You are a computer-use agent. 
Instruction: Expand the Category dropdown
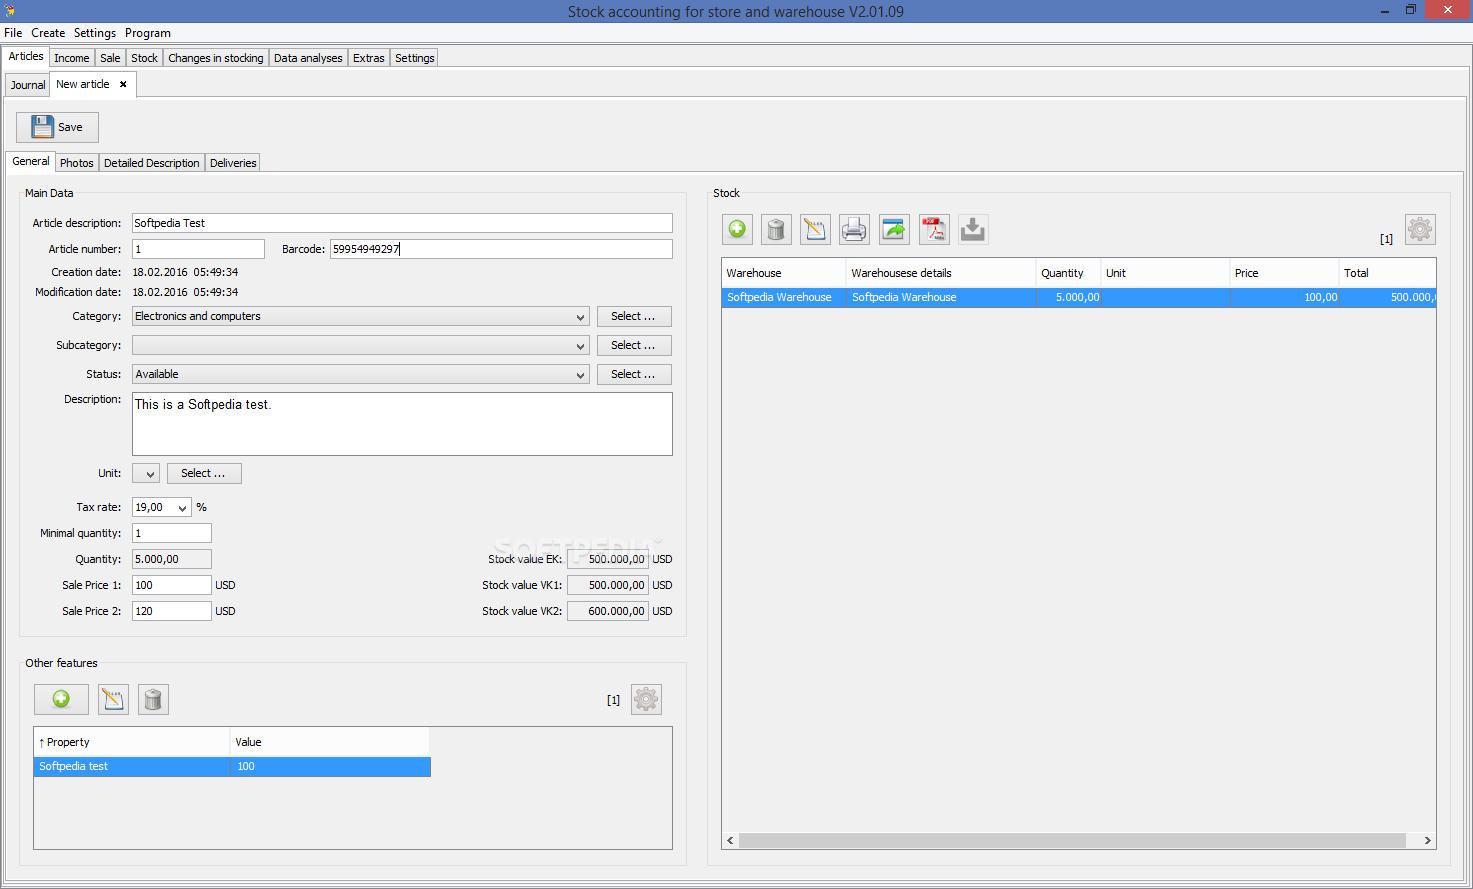click(x=580, y=317)
